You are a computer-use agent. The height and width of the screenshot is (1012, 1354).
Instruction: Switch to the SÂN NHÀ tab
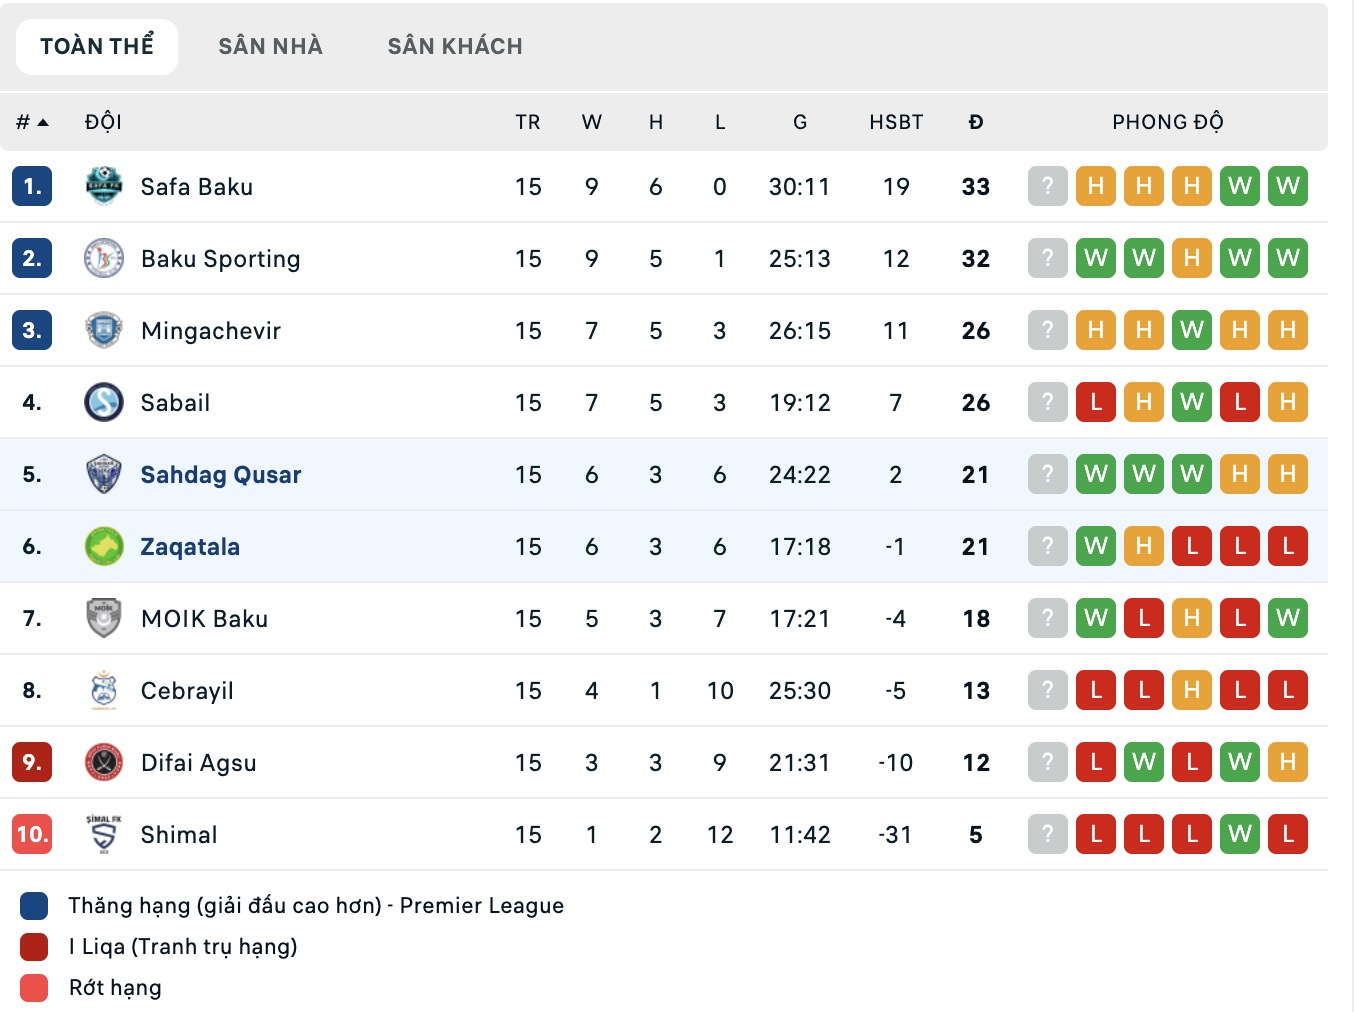(270, 46)
